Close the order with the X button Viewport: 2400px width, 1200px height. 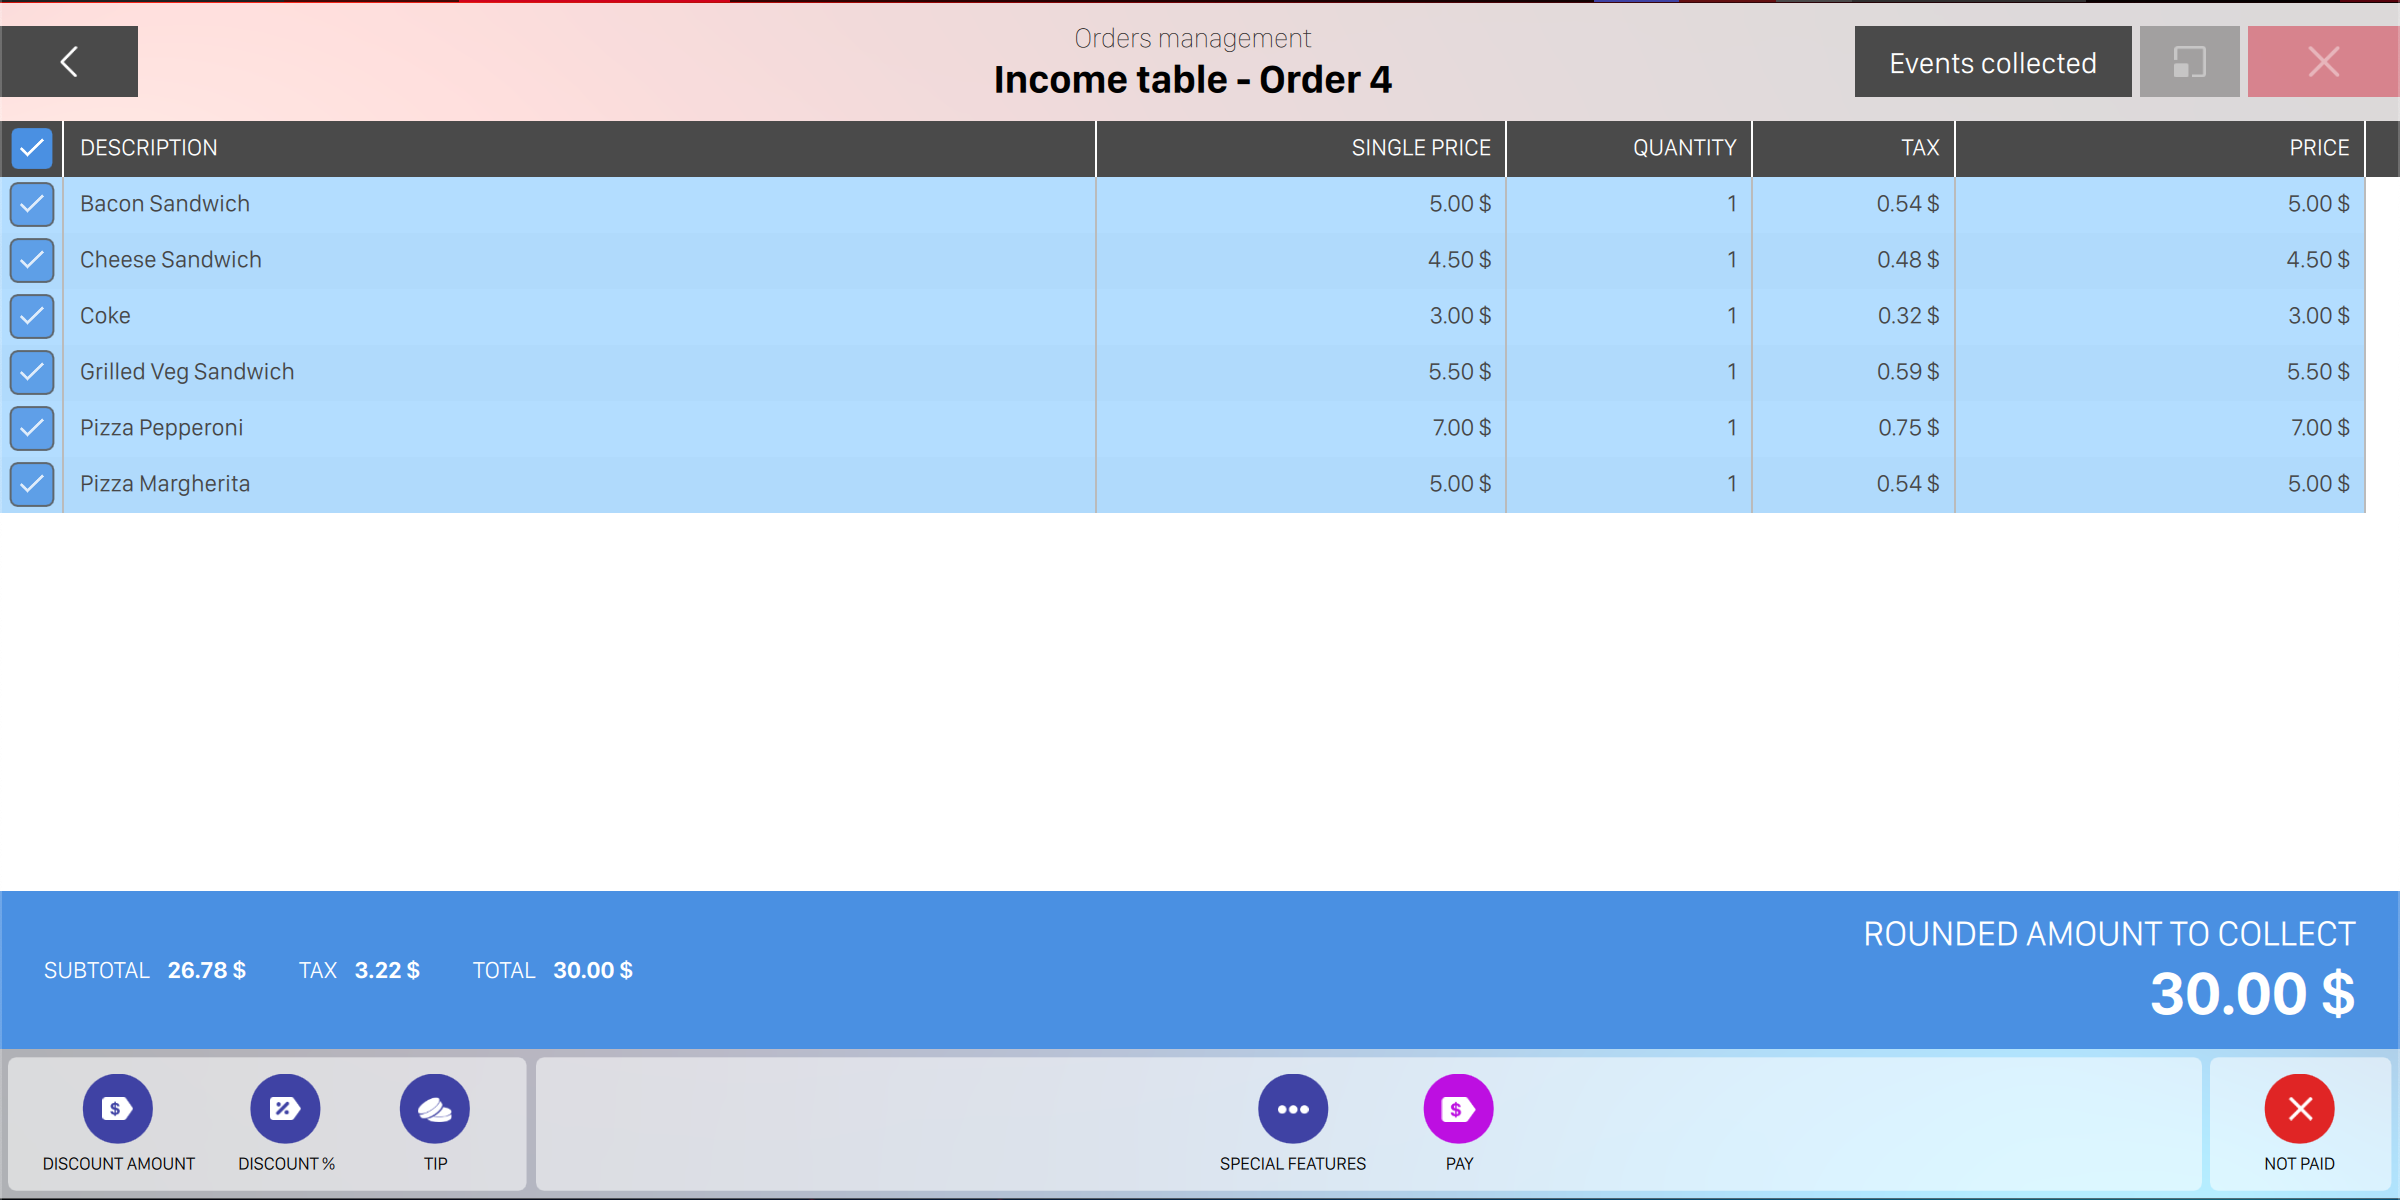click(x=2323, y=62)
